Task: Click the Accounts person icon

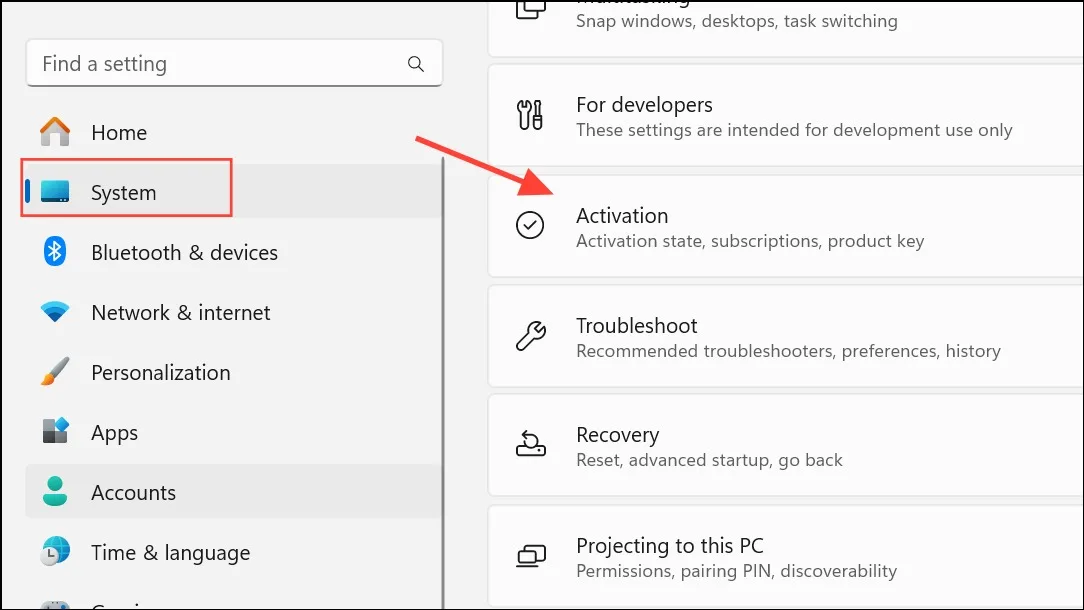Action: (55, 491)
